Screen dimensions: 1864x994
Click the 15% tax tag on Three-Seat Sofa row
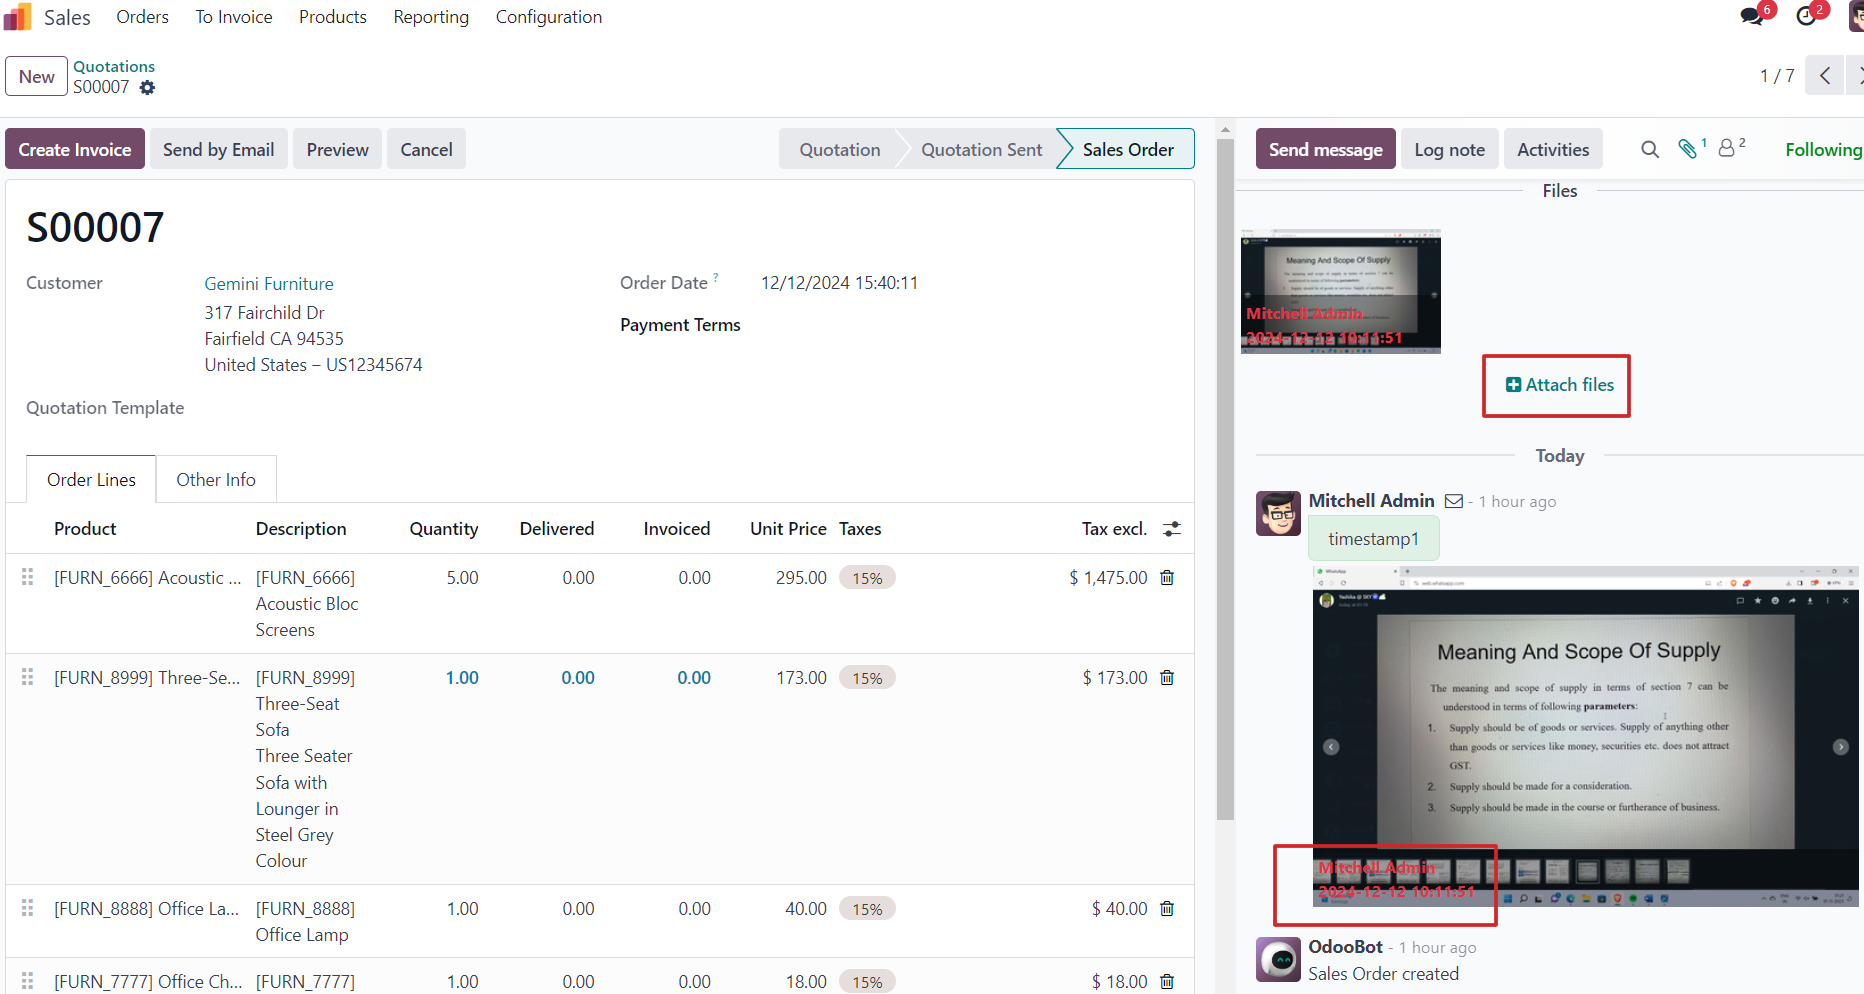(867, 678)
